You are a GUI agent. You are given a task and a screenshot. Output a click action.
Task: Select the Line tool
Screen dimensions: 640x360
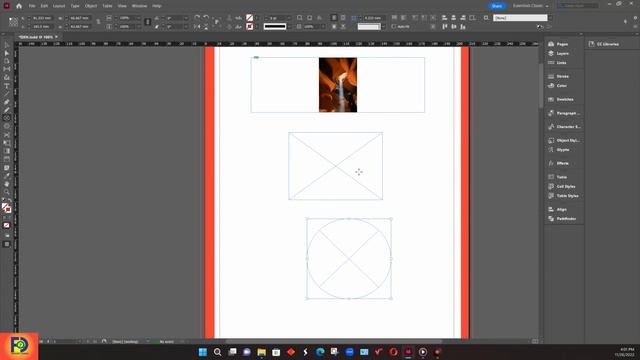point(7,94)
